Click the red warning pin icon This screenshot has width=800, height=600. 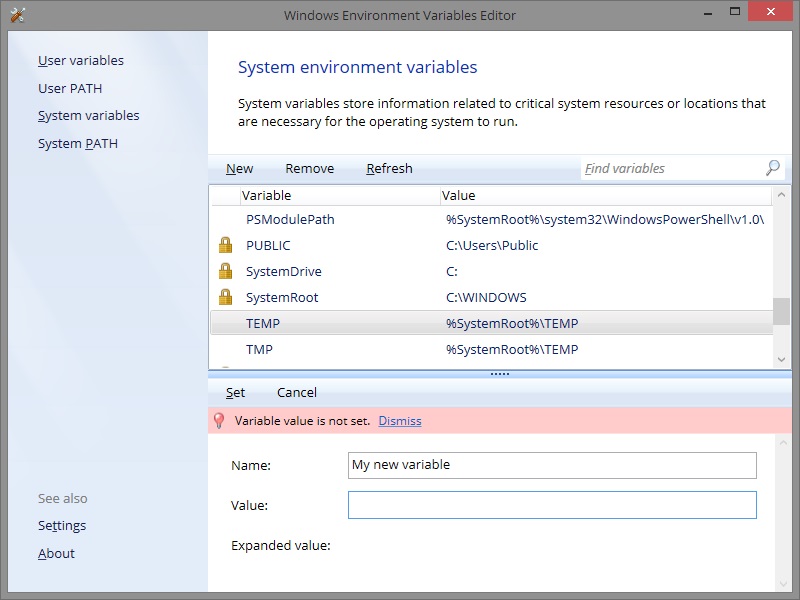pyautogui.click(x=219, y=420)
